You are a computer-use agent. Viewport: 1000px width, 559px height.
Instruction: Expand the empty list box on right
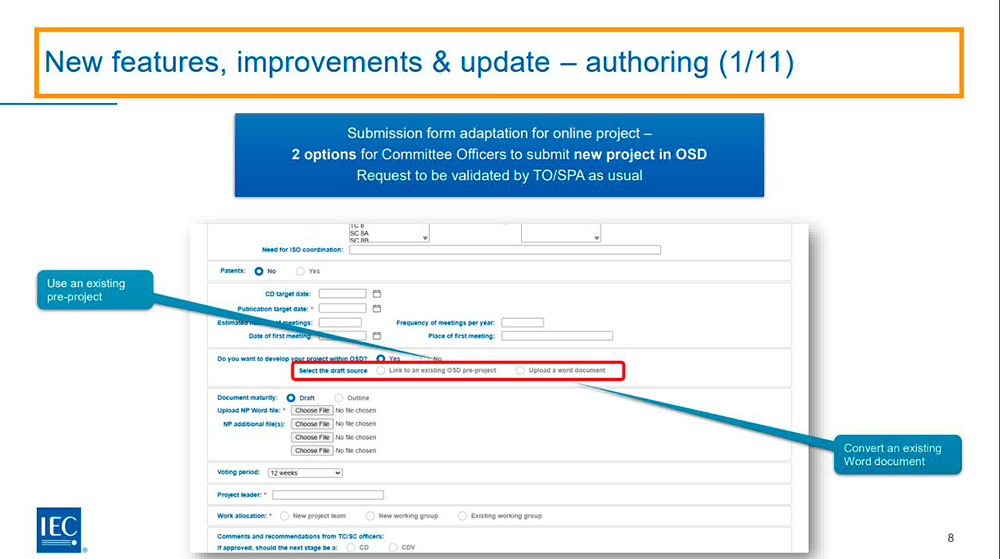point(596,238)
